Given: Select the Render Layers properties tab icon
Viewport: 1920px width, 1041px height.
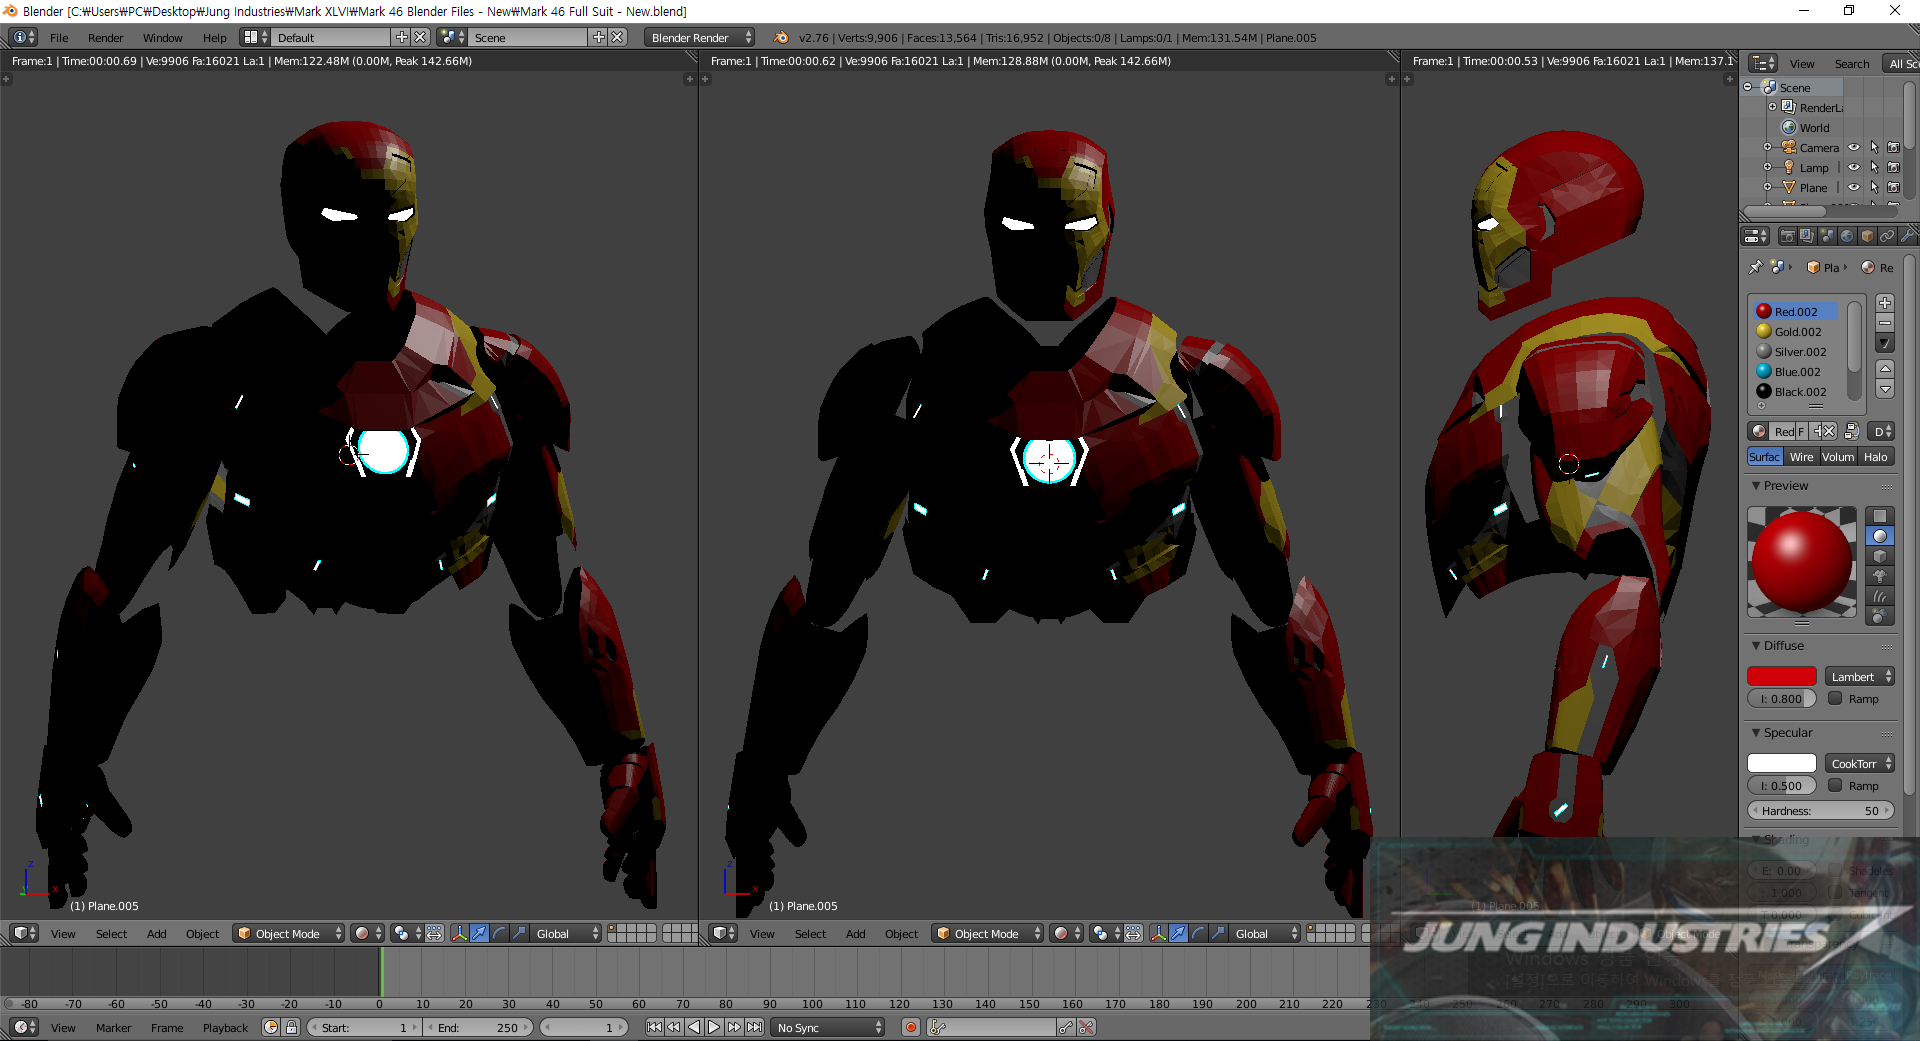Looking at the screenshot, I should pyautogui.click(x=1807, y=236).
